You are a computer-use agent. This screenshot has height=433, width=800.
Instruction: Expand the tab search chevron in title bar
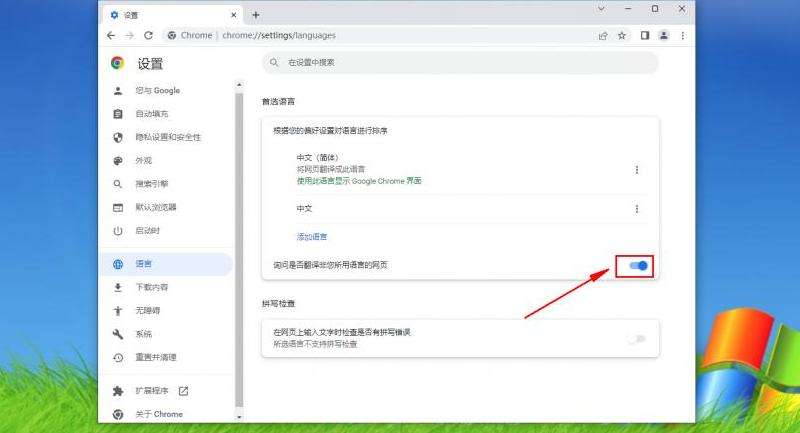pos(602,9)
